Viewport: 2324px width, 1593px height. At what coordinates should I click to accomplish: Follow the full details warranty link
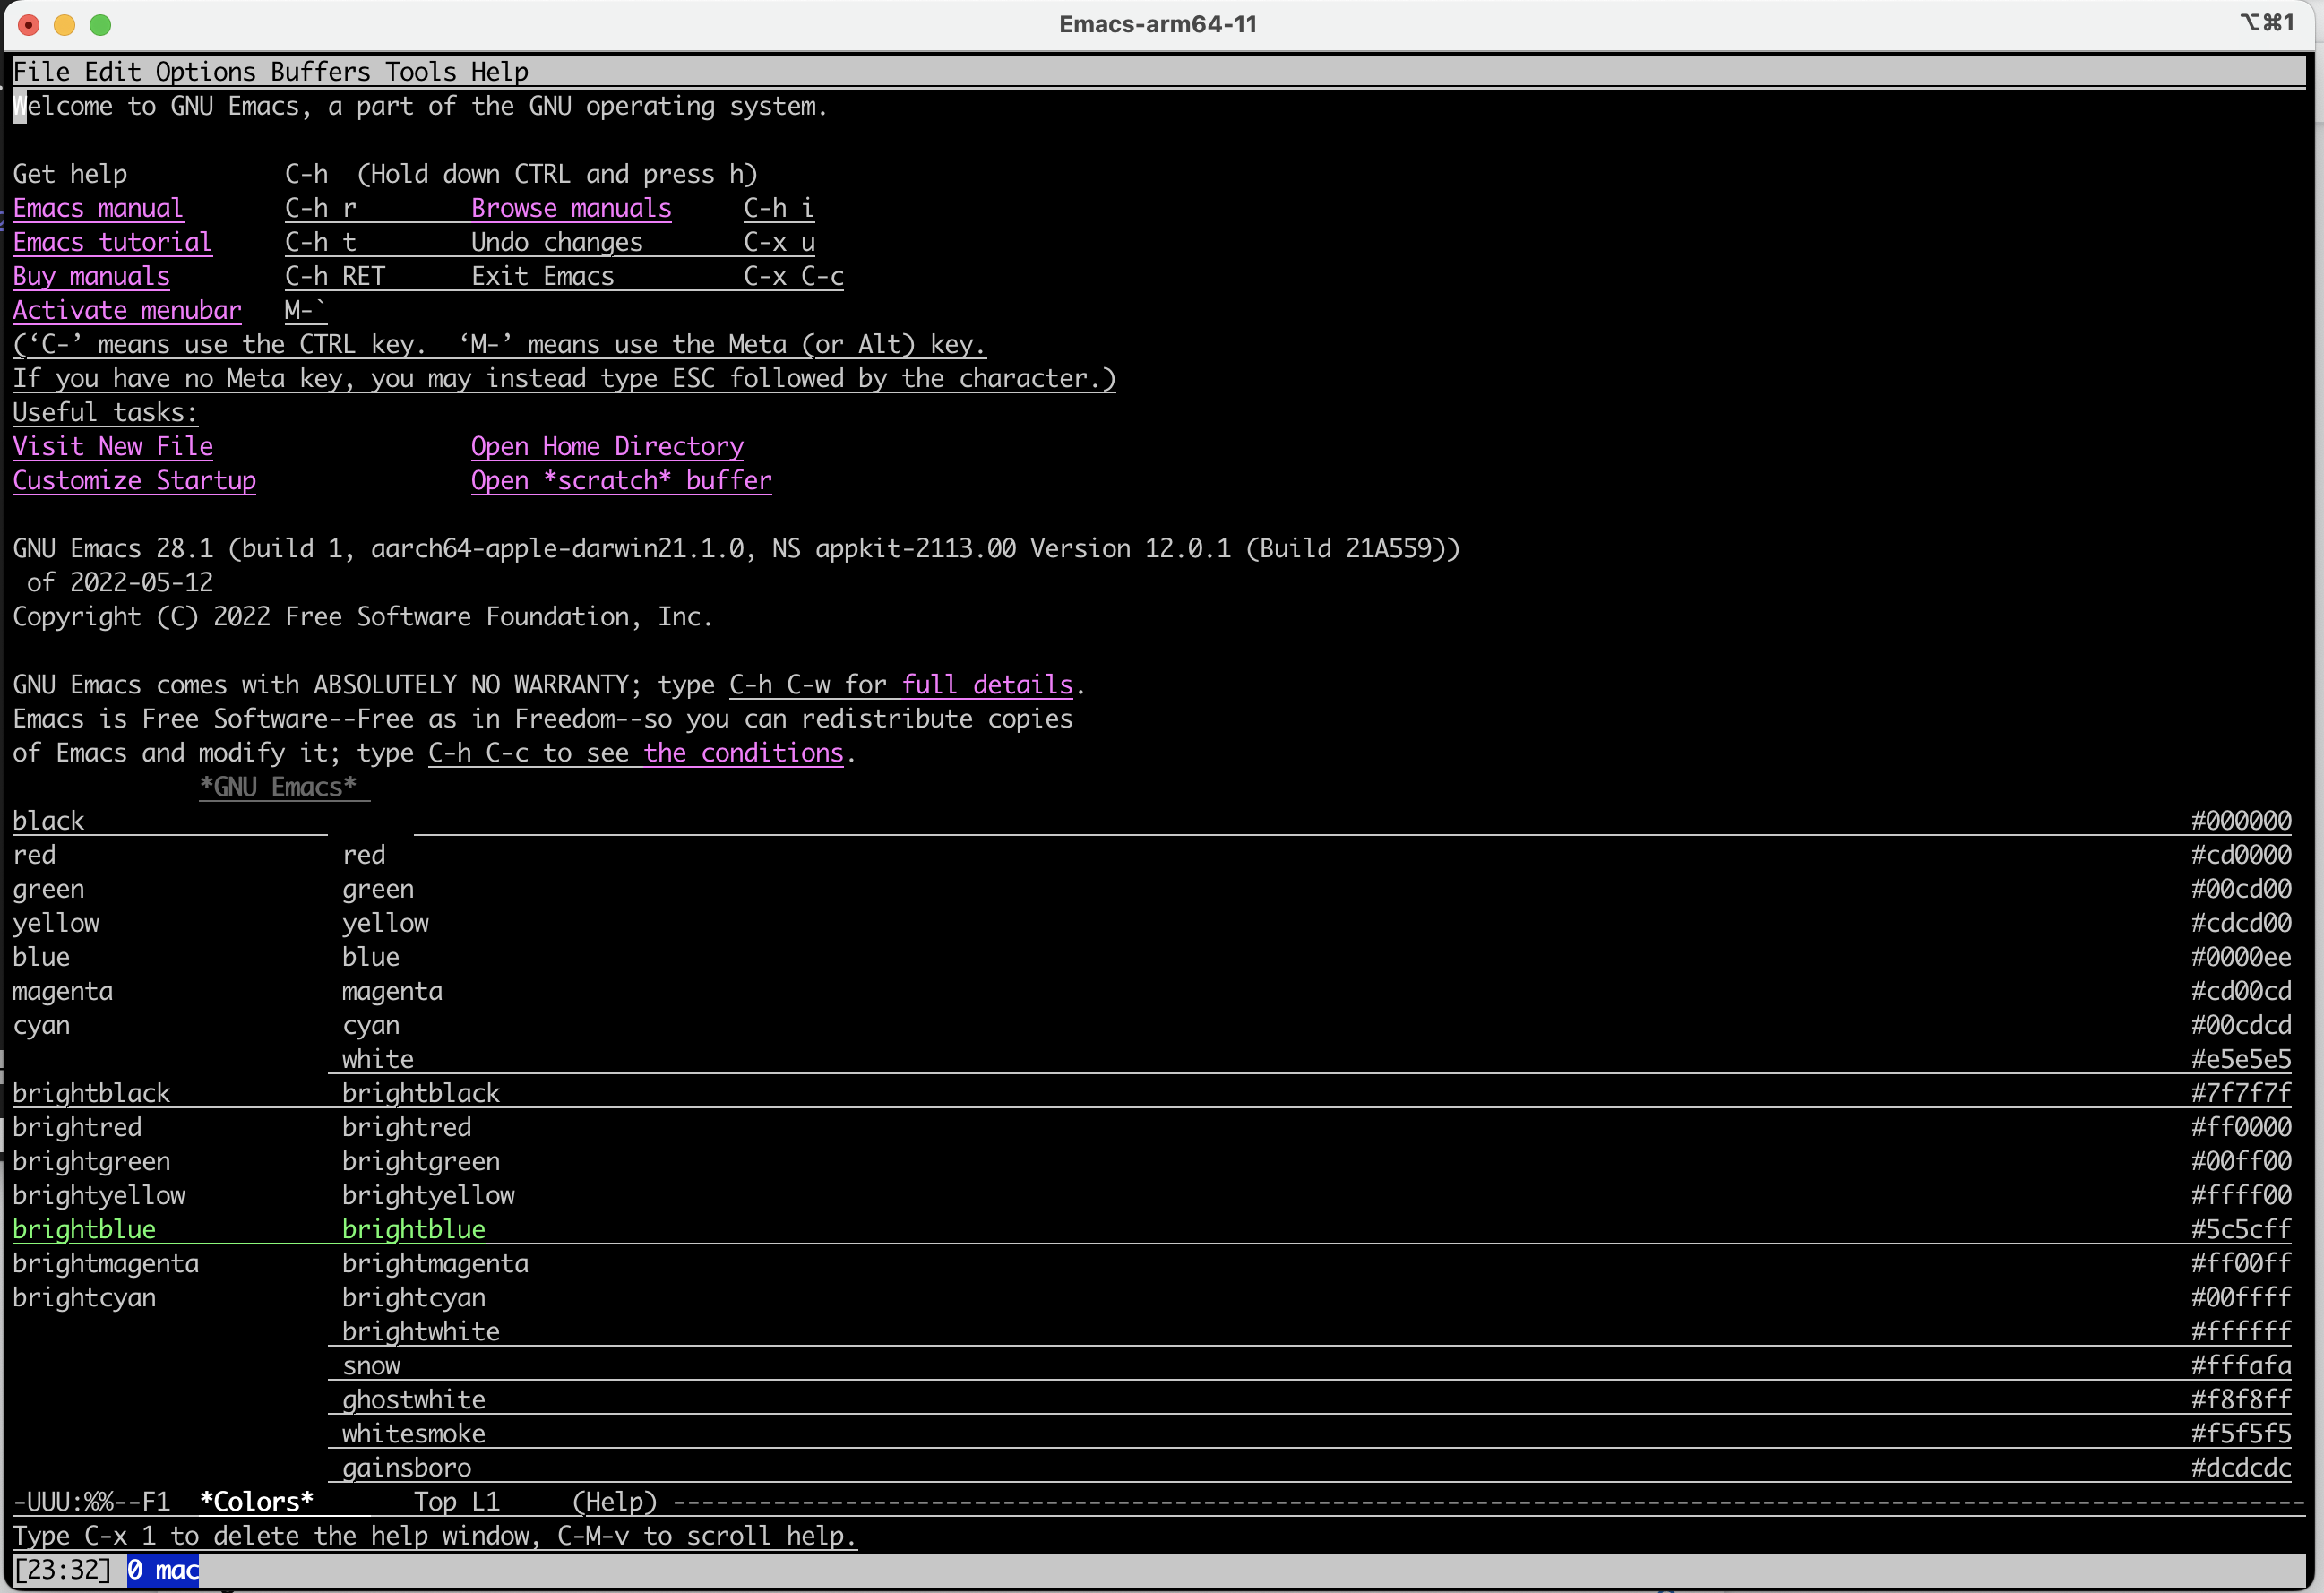[987, 684]
